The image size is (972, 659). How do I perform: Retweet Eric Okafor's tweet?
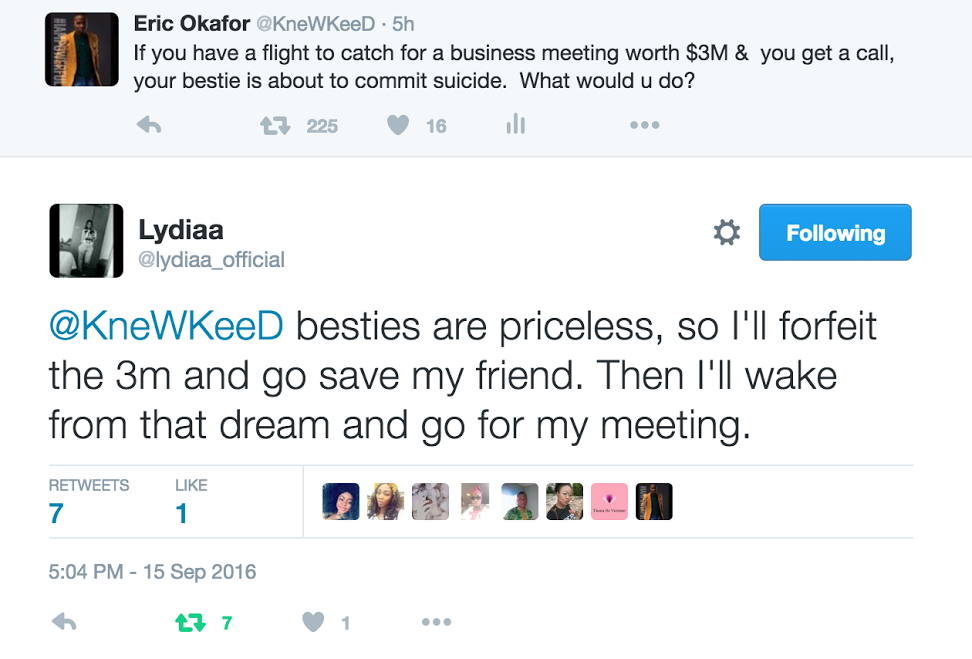tap(274, 125)
